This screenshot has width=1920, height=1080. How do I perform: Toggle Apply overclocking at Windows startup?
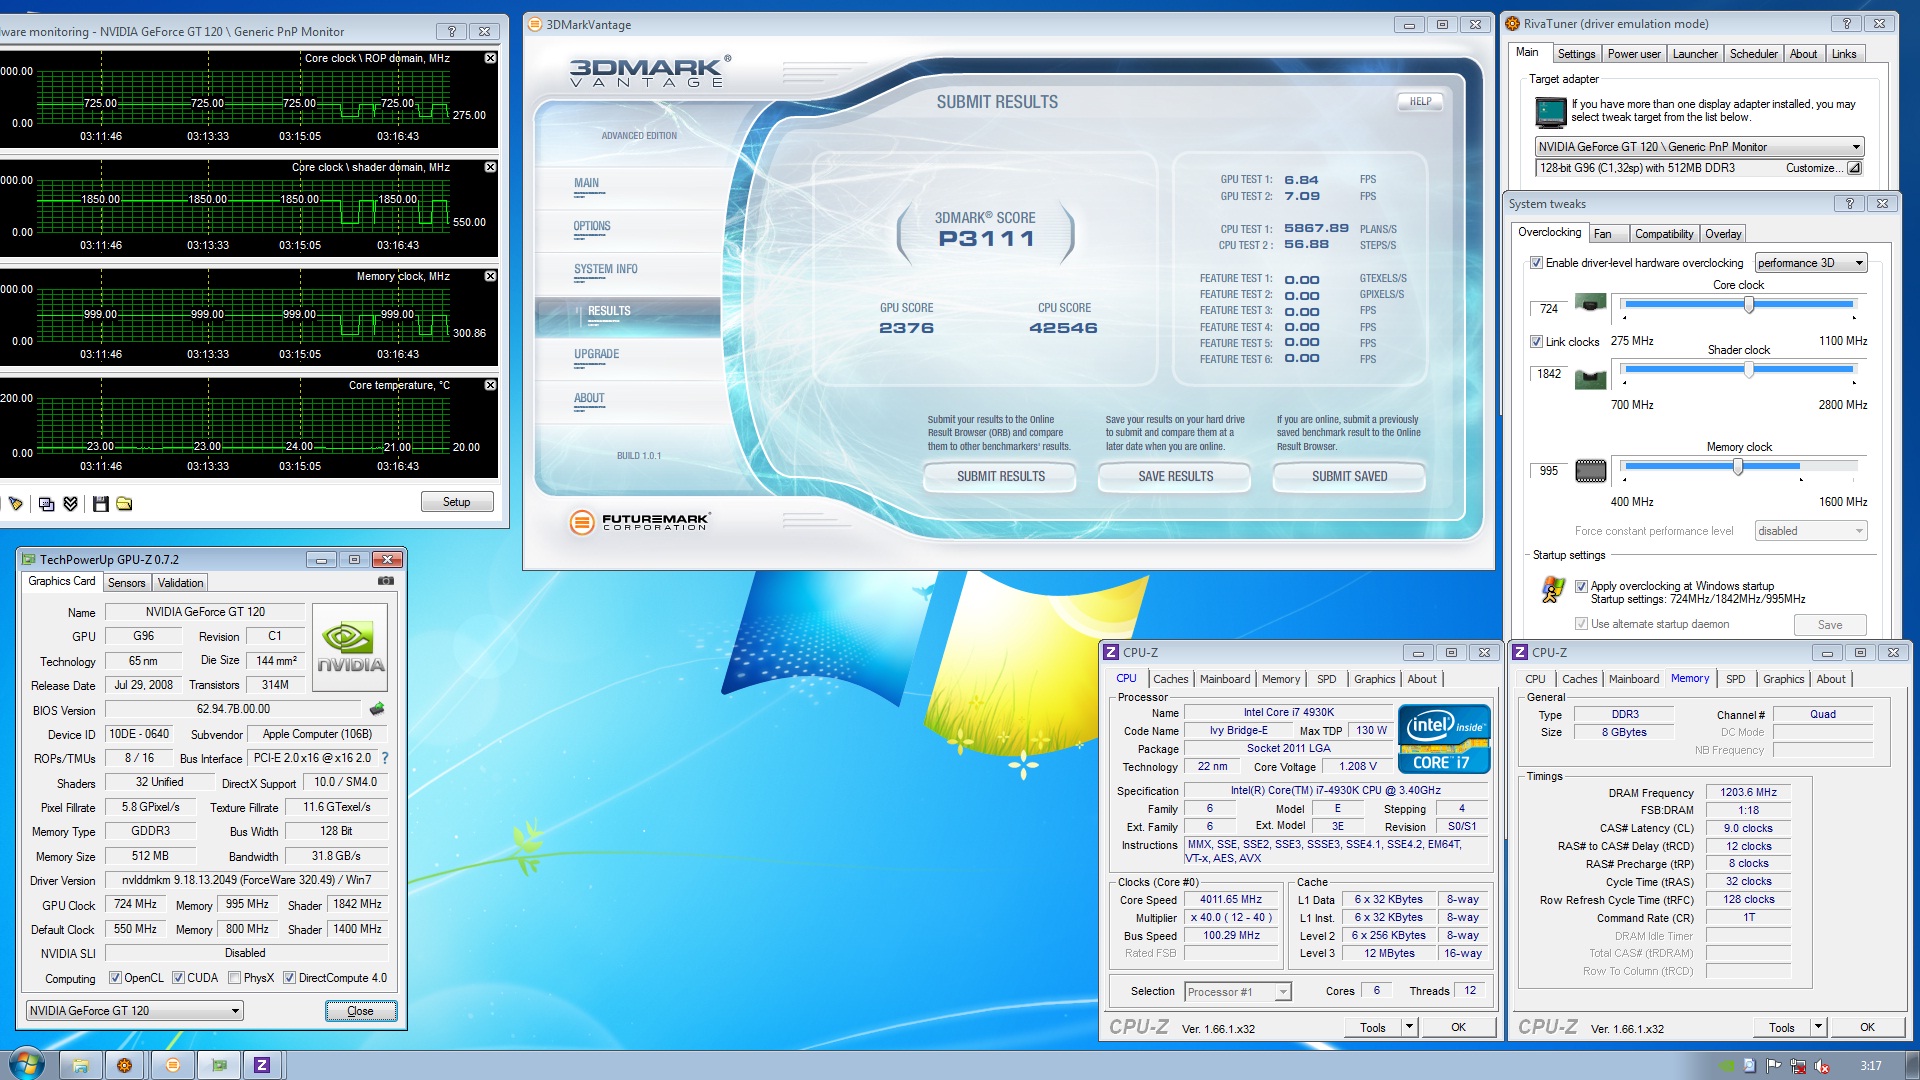point(1581,586)
